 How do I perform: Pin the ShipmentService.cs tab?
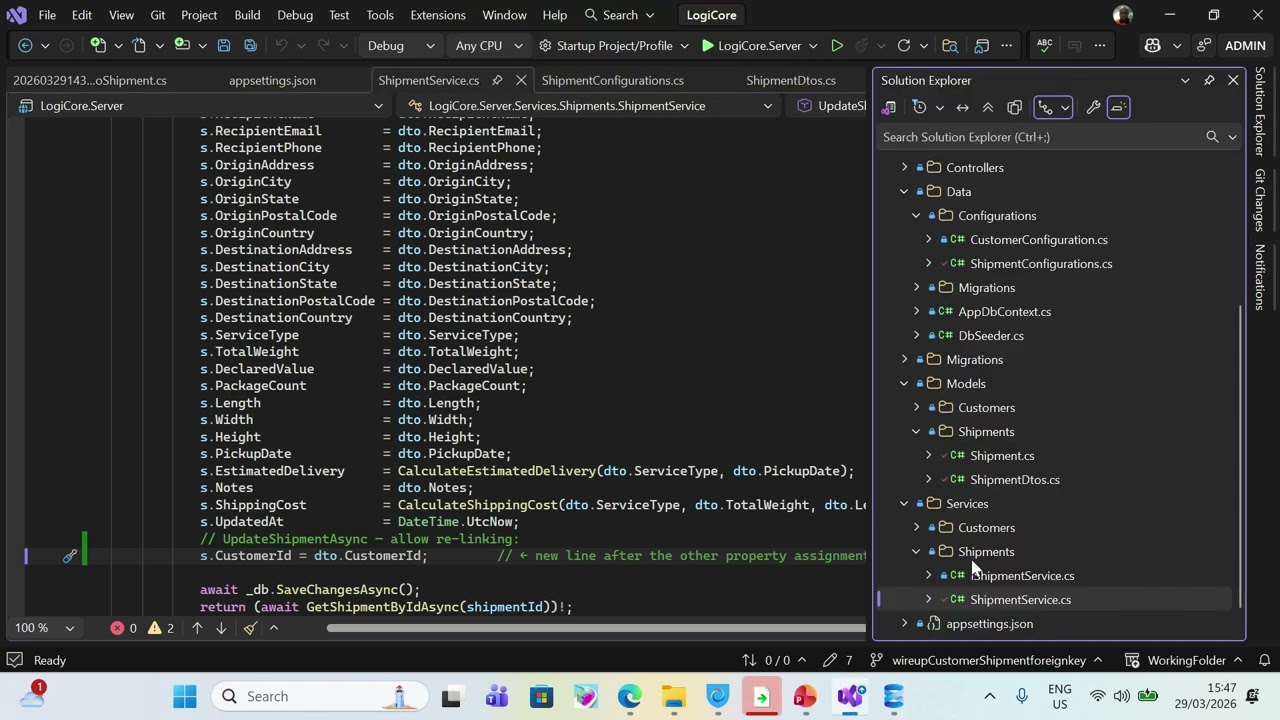[x=497, y=80]
